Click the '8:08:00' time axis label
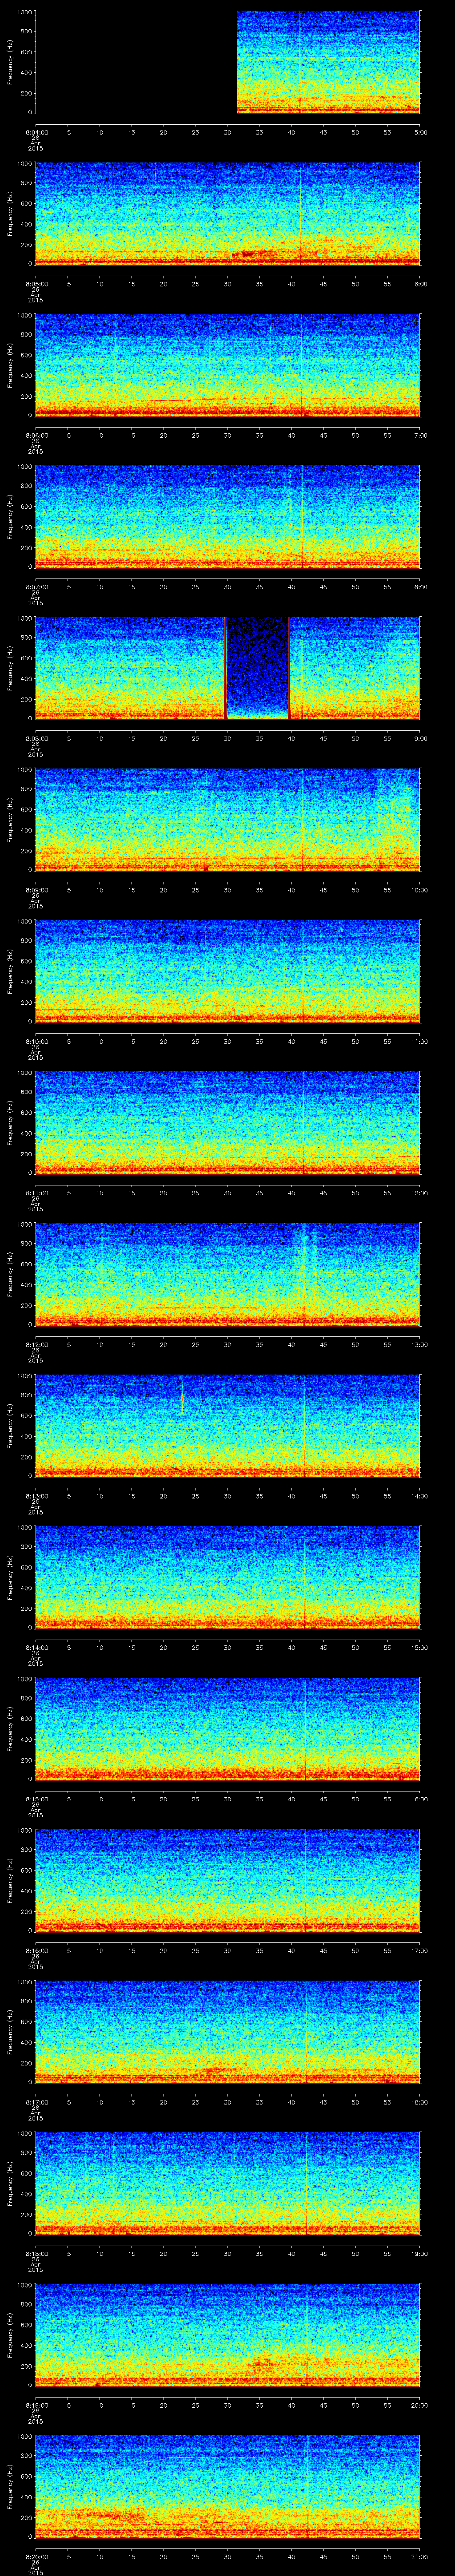The width and height of the screenshot is (455, 2576). 36,738
